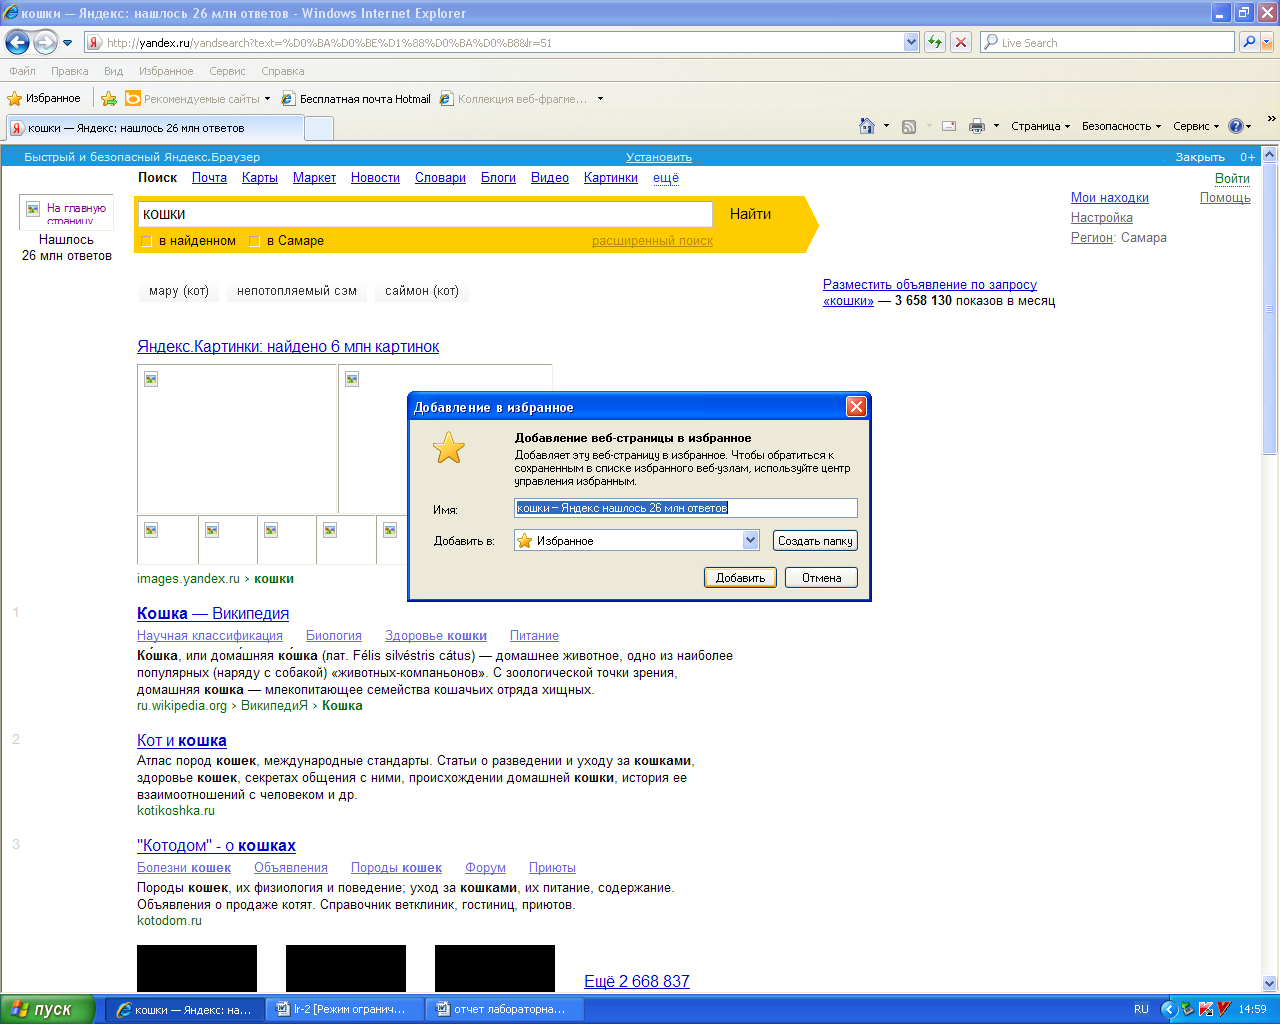1280x1024 pixels.
Task: Expand hidden tray icons arrow
Action: (1168, 1009)
